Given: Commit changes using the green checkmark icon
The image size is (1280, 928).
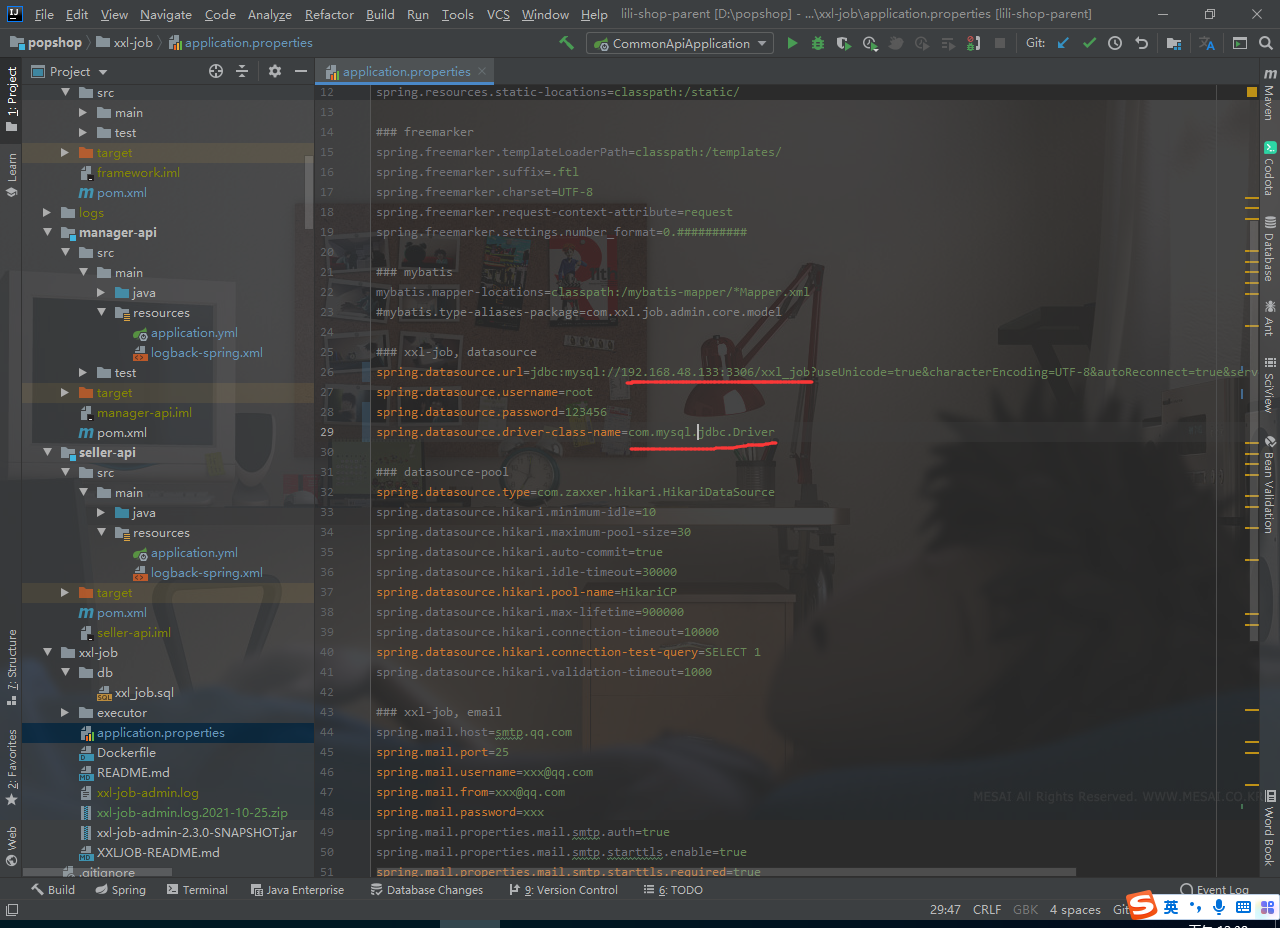Looking at the screenshot, I should [x=1089, y=44].
